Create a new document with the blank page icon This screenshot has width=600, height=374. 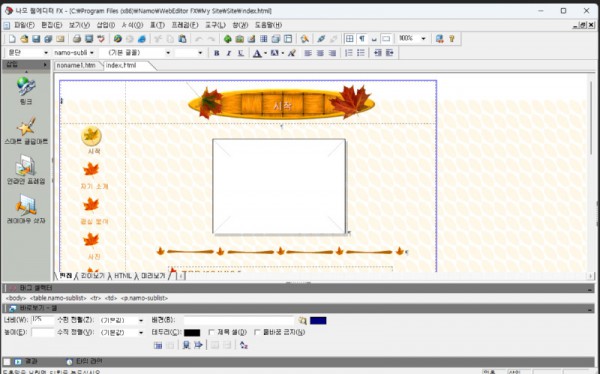pyautogui.click(x=12, y=39)
